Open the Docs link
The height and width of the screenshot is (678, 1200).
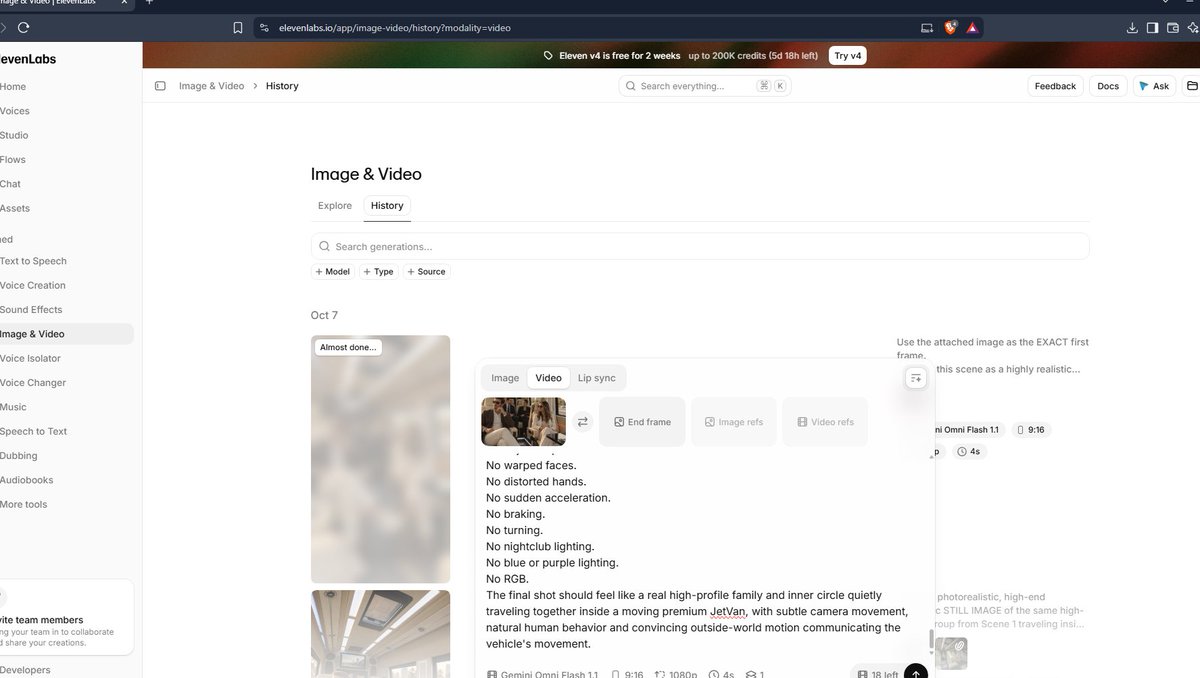click(x=1108, y=86)
